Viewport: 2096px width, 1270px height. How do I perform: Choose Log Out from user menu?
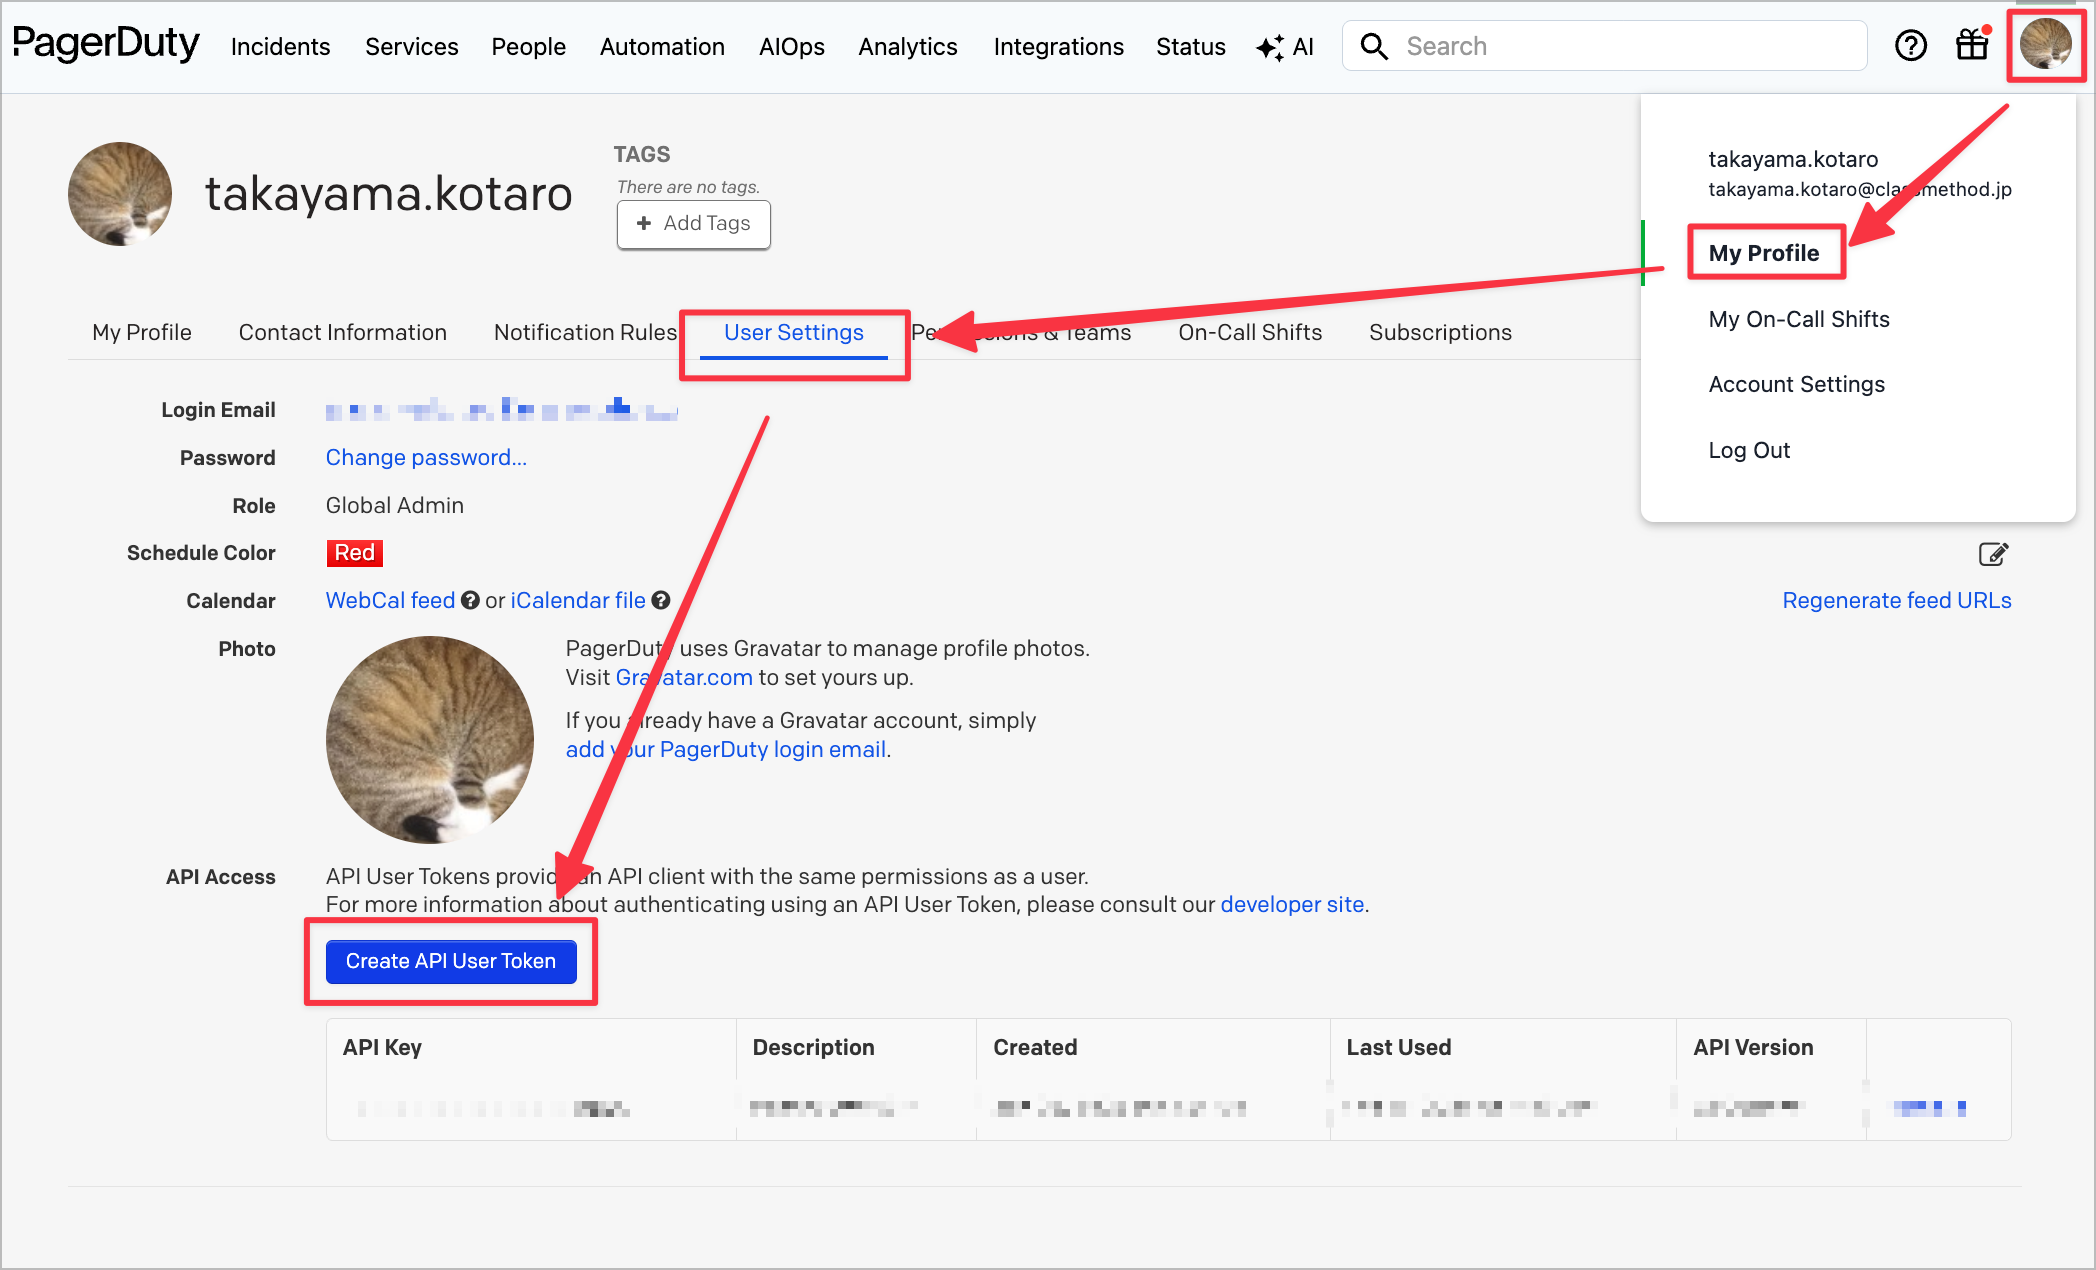point(1749,450)
